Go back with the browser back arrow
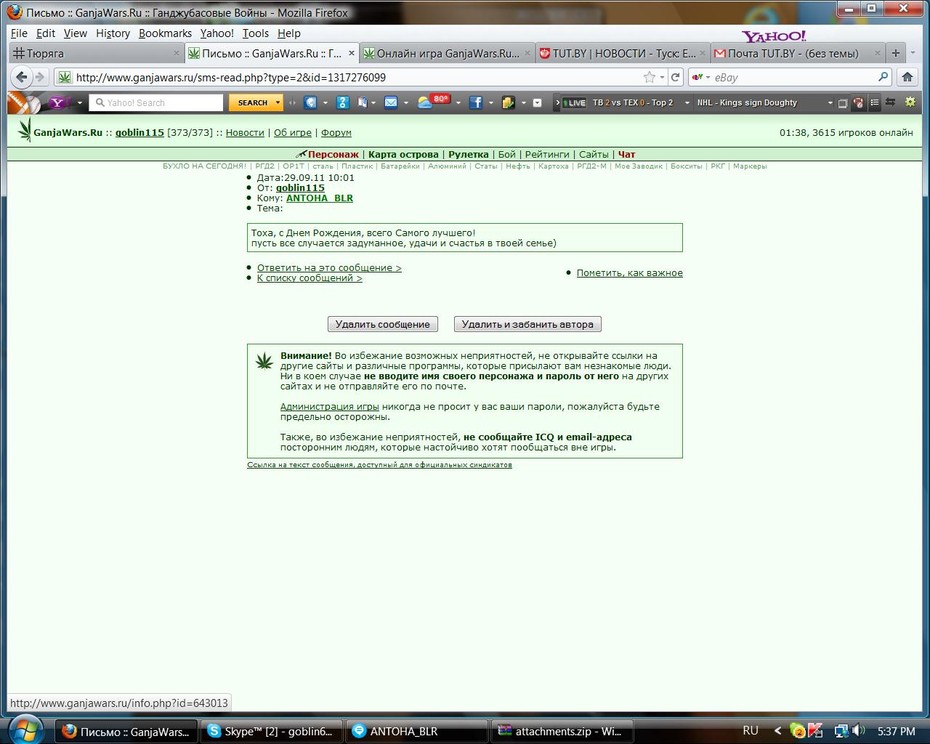This screenshot has height=744, width=930. tap(21, 77)
